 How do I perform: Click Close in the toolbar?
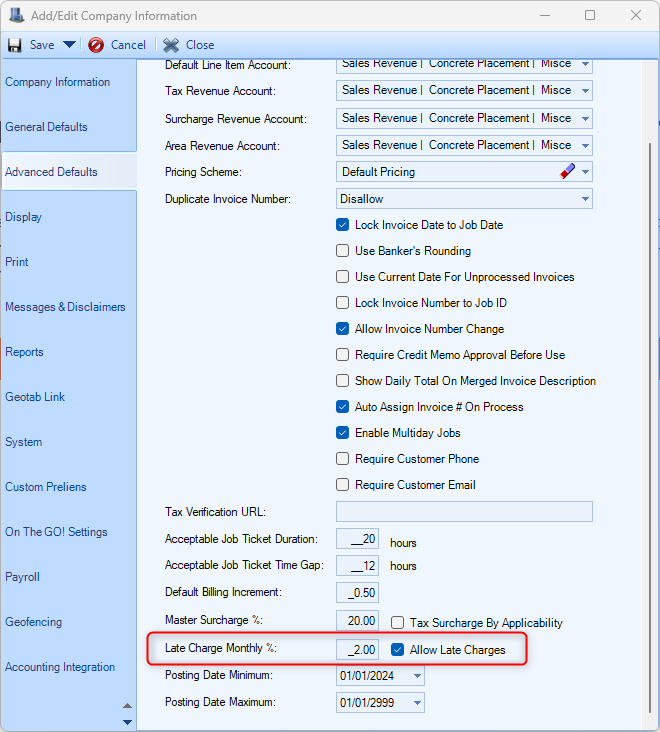[x=200, y=45]
